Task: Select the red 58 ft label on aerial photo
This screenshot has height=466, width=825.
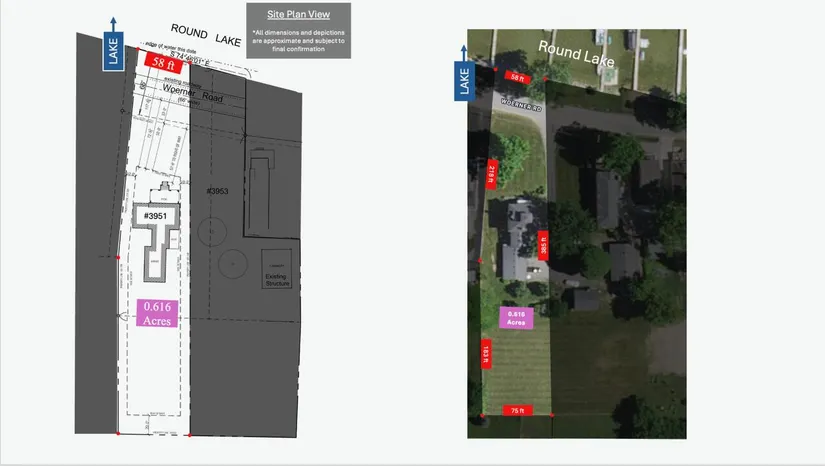Action: tap(515, 77)
